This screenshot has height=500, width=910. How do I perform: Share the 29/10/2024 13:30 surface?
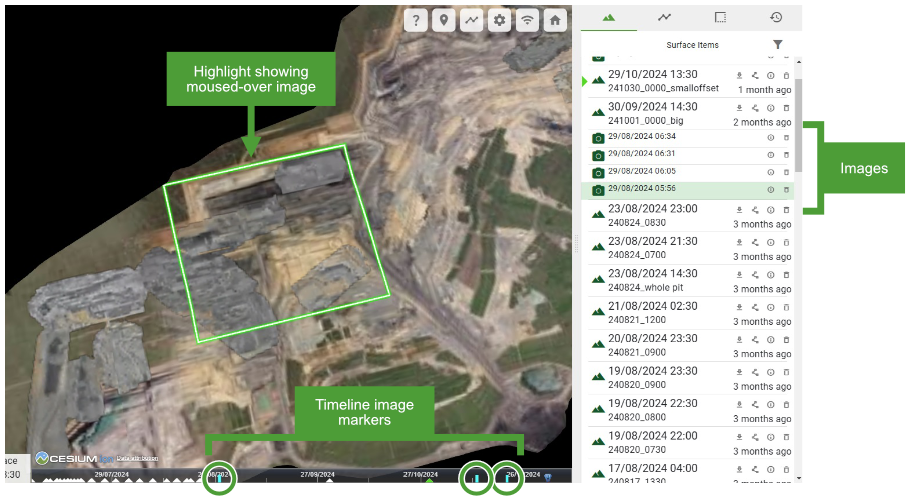(755, 75)
